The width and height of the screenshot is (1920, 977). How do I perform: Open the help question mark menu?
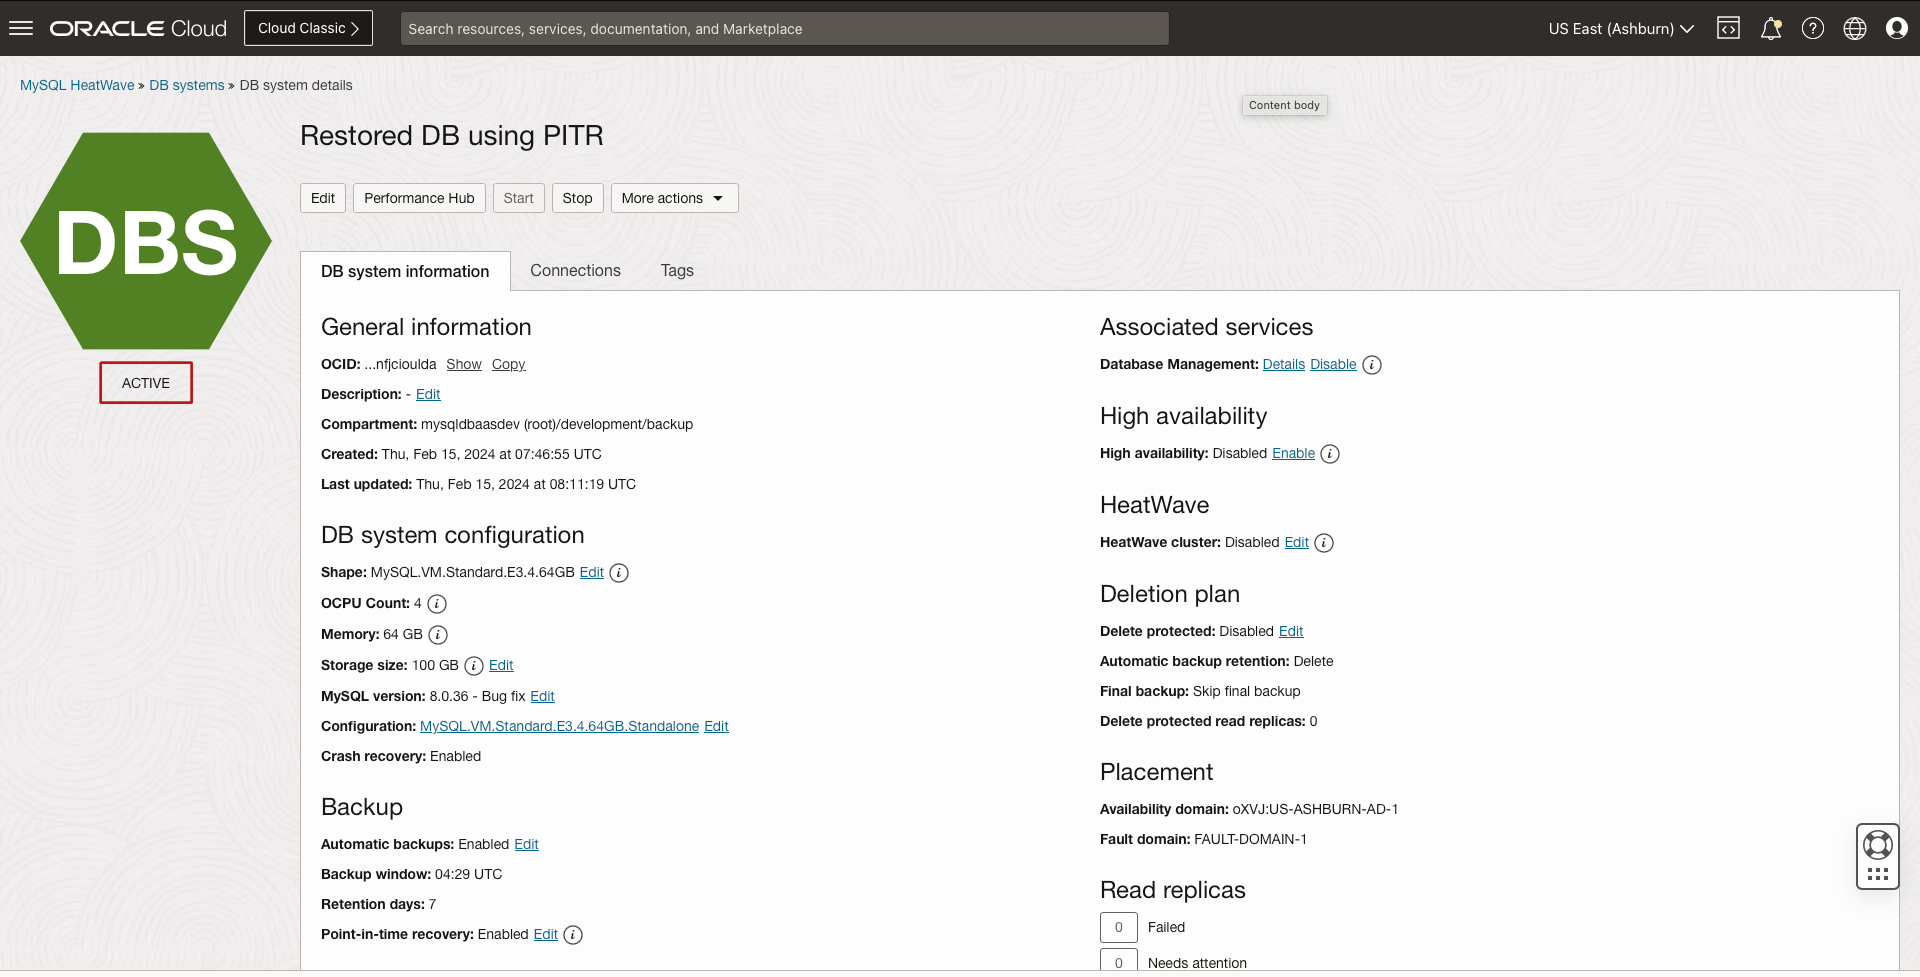coord(1813,28)
